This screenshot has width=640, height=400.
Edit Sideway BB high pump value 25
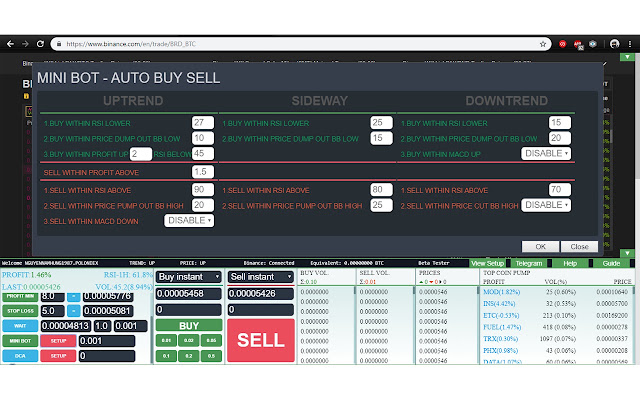381,205
